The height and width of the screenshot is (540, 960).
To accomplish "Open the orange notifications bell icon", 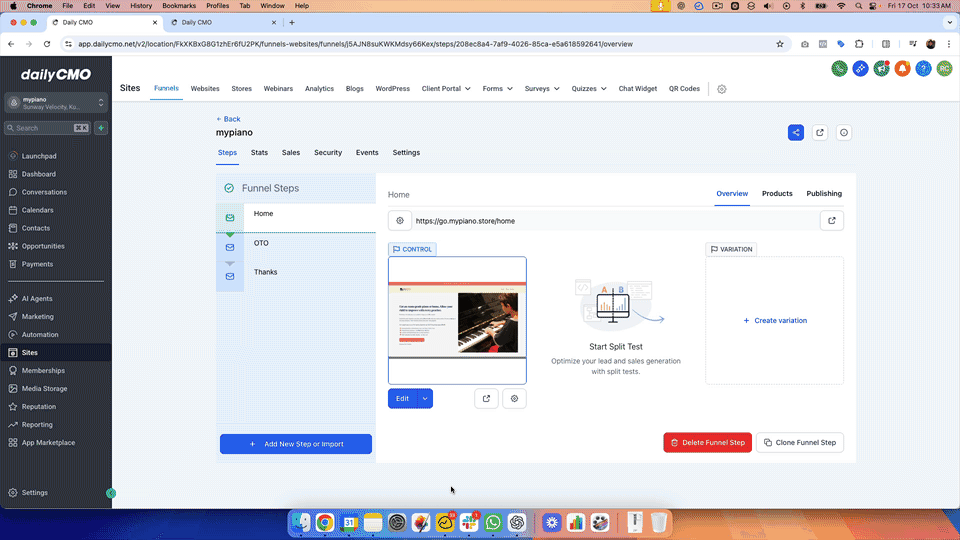I will click(x=902, y=68).
